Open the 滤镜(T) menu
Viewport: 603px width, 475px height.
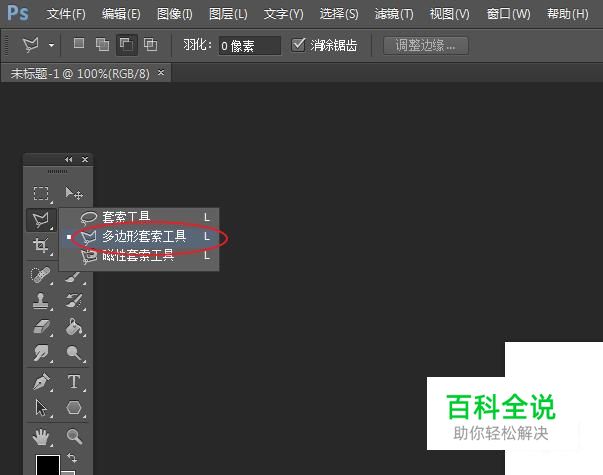click(394, 14)
